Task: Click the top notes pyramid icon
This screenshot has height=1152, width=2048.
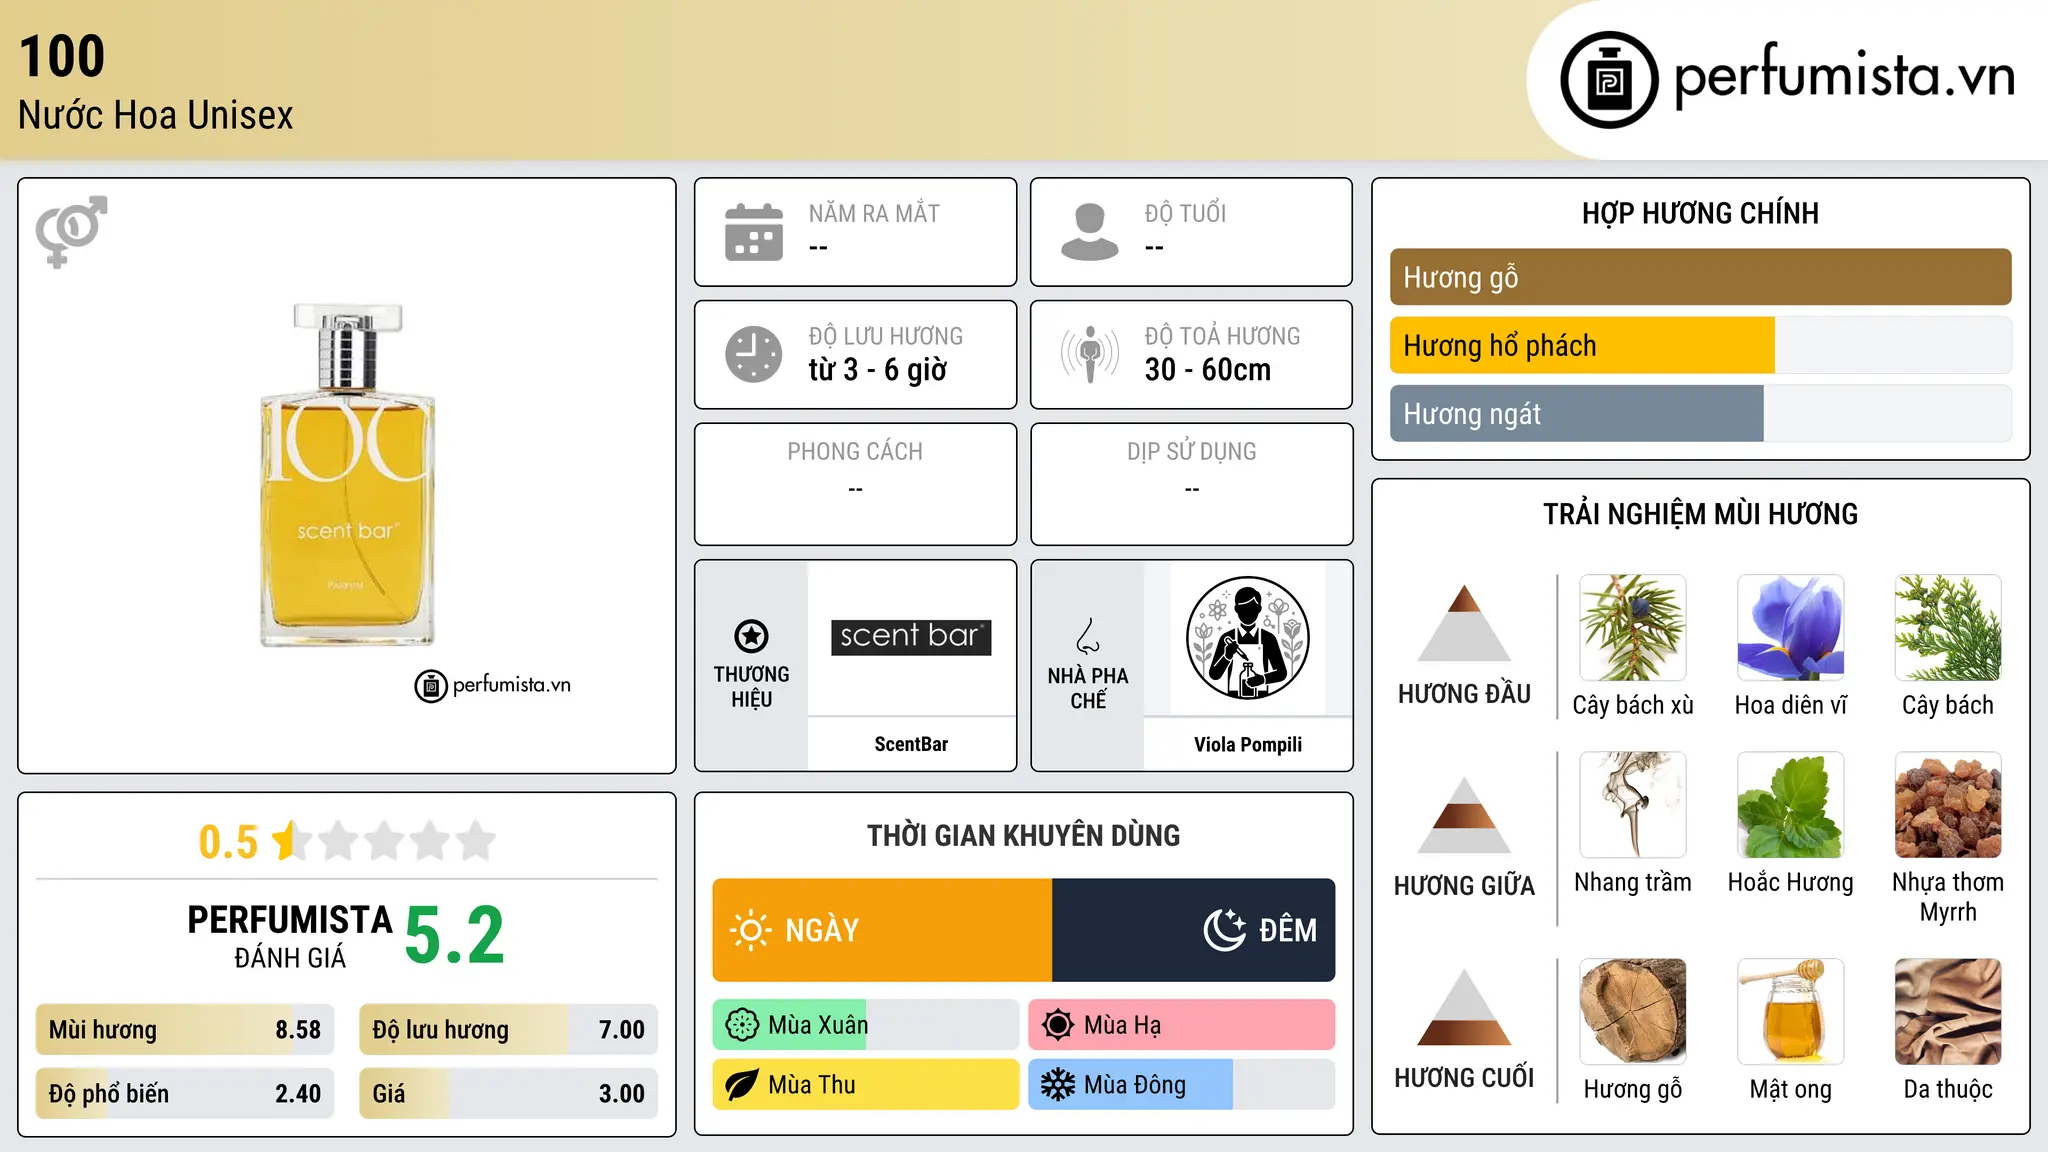Action: 1464,622
